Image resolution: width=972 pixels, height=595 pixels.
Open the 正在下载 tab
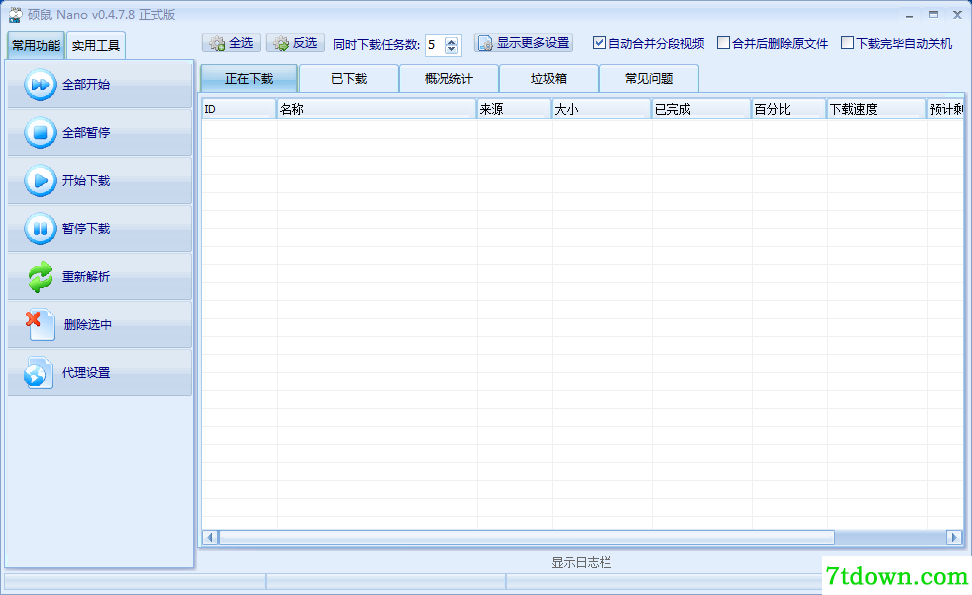point(249,79)
